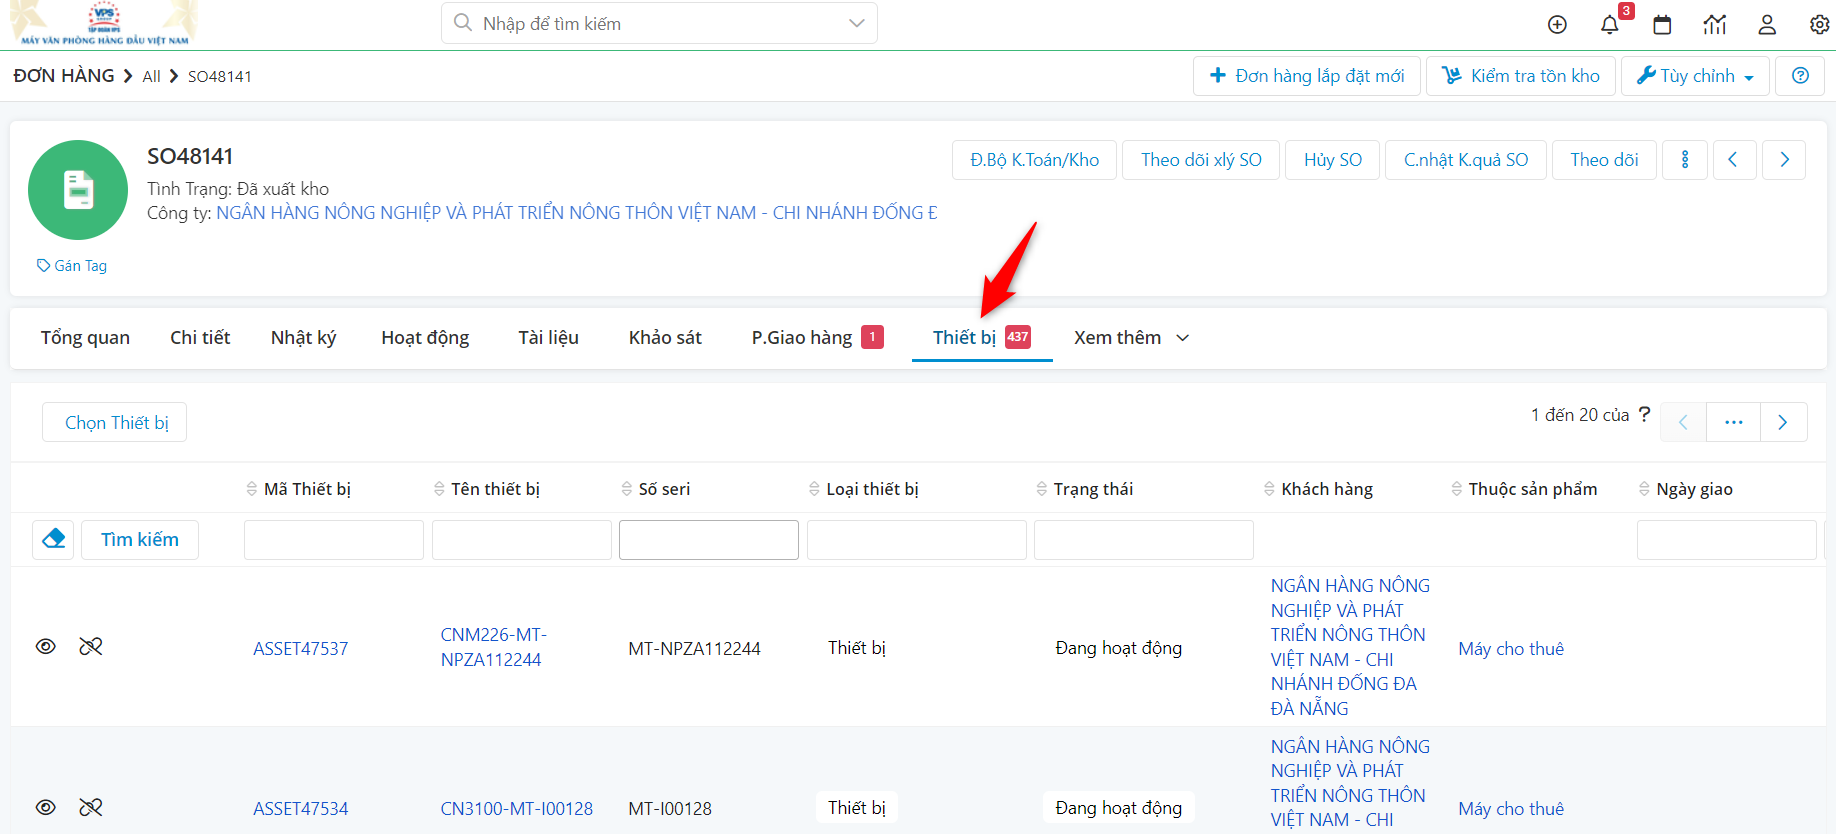The height and width of the screenshot is (834, 1836).
Task: Go to previous page of device list
Action: coord(1683,422)
